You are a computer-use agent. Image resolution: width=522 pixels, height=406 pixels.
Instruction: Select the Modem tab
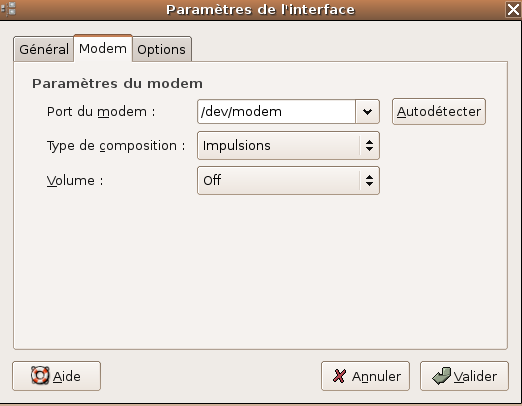pos(103,48)
